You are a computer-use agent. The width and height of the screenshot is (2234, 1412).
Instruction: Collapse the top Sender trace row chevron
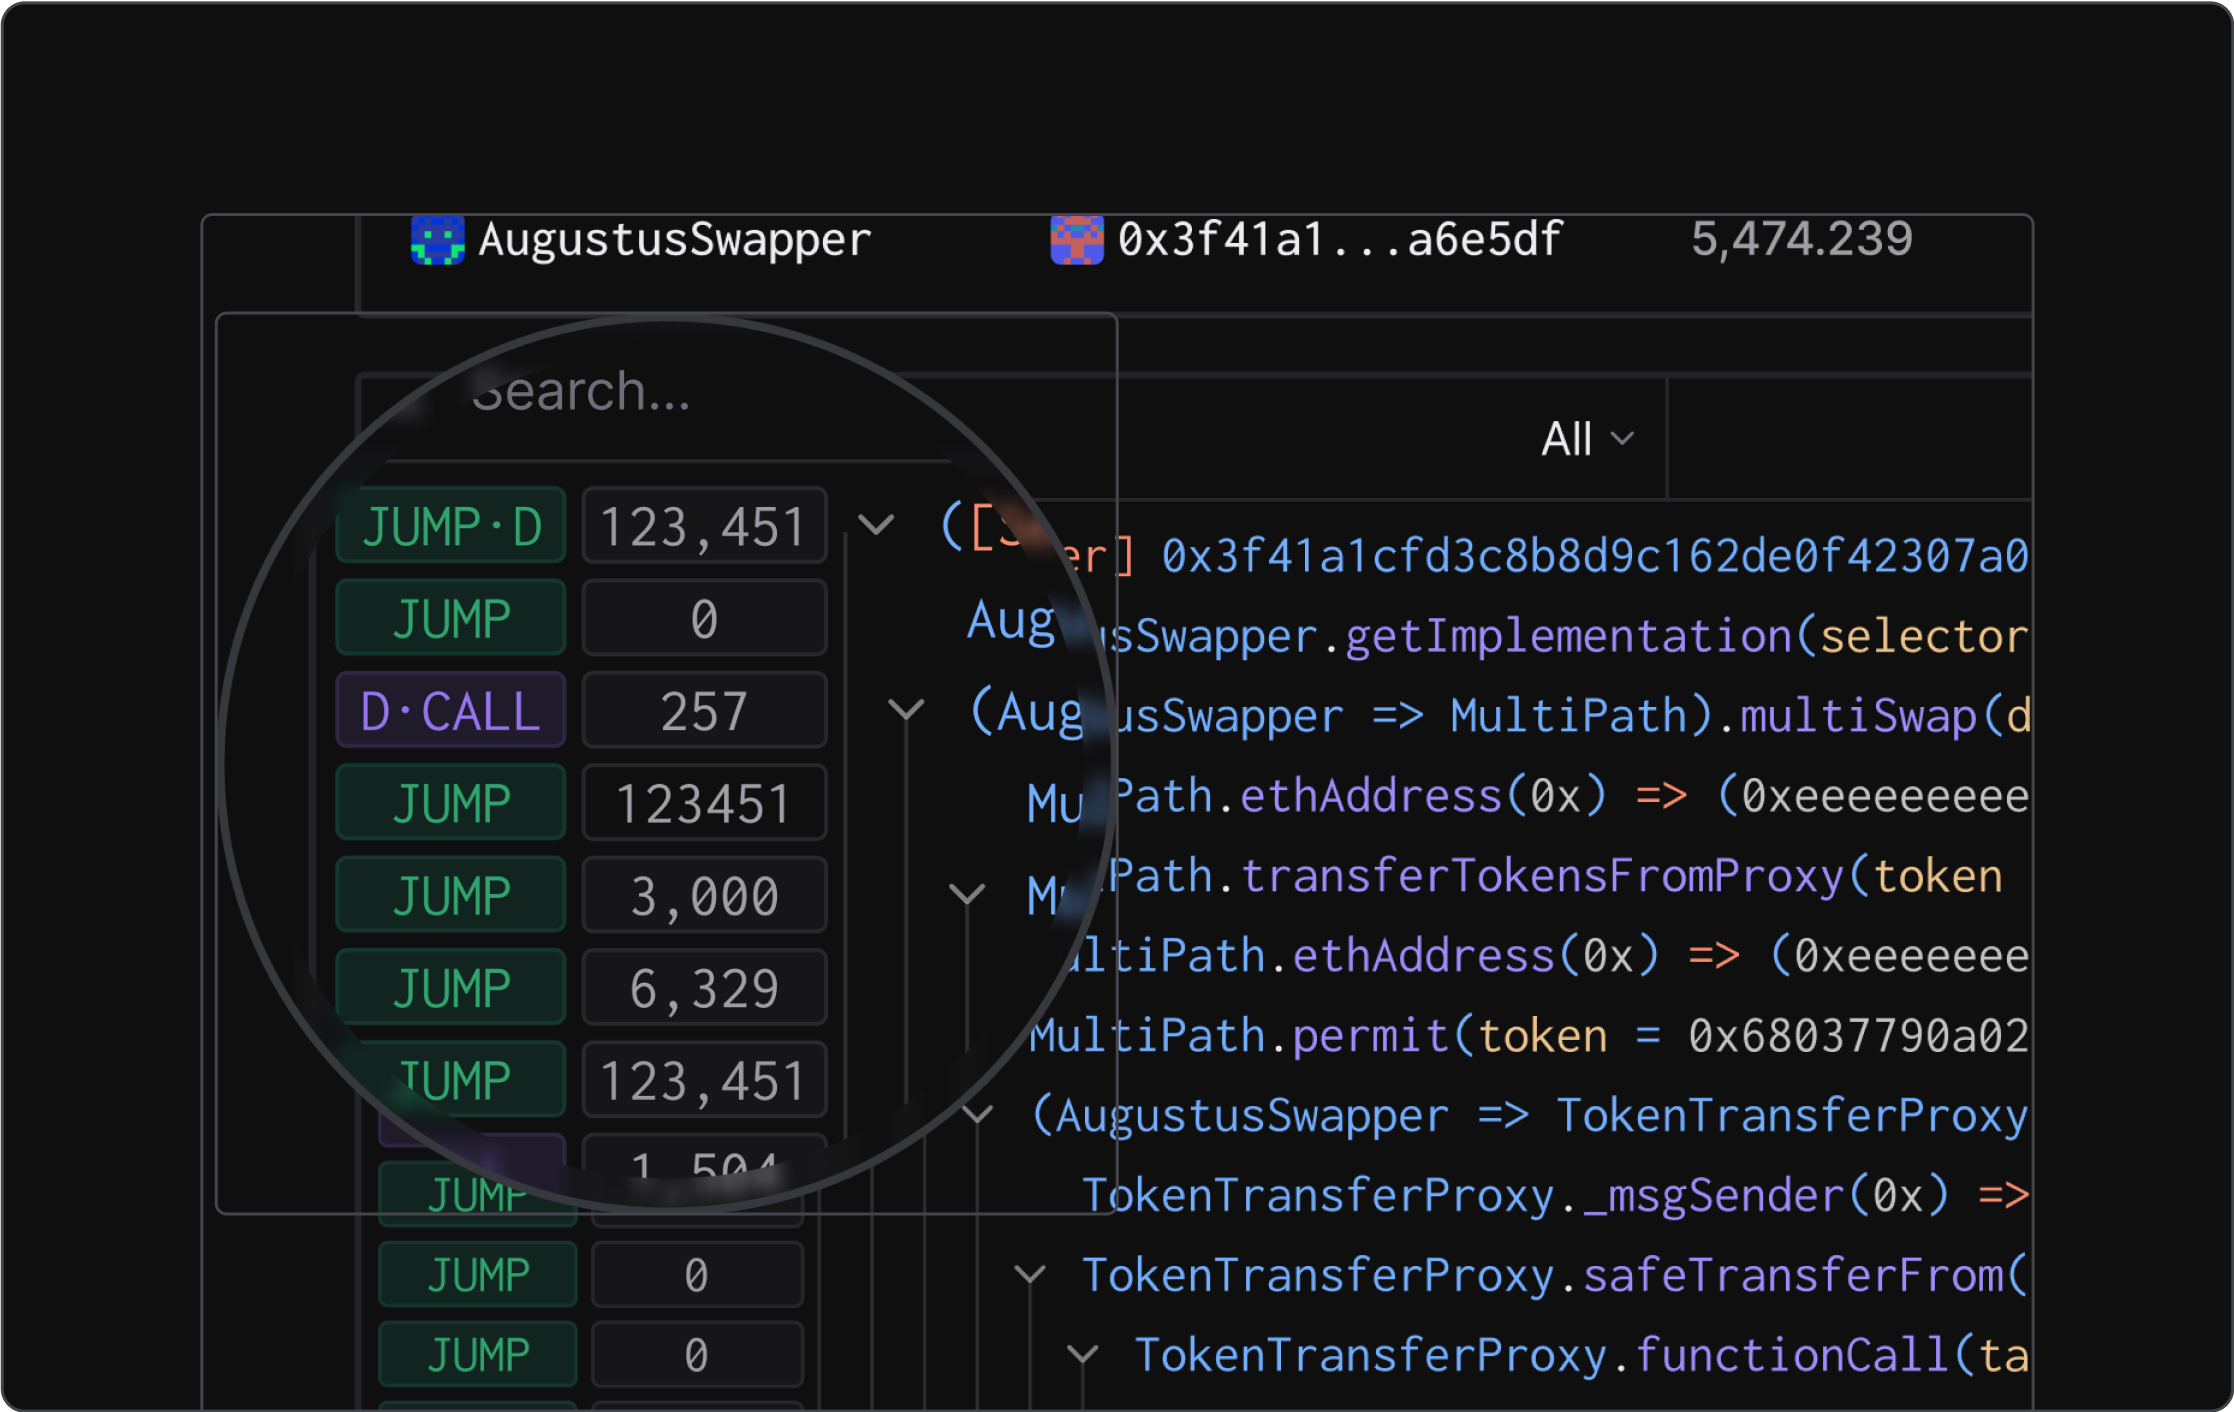[876, 524]
